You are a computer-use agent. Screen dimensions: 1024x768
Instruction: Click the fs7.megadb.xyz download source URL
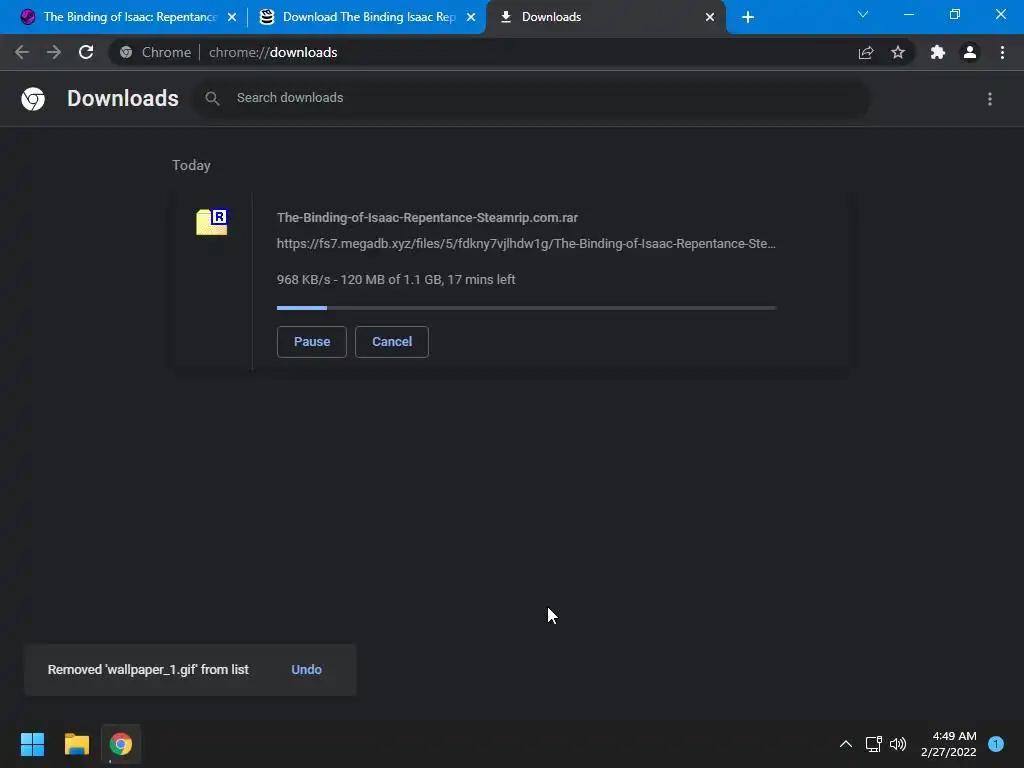coord(526,244)
